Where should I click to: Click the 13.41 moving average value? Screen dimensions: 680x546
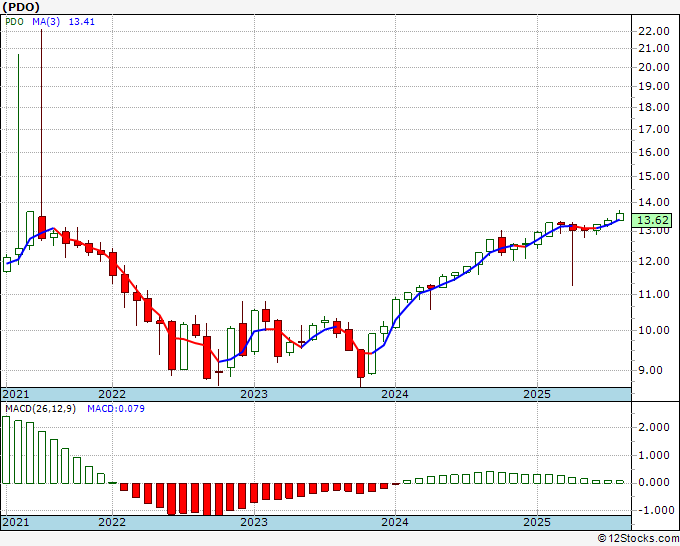[82, 22]
